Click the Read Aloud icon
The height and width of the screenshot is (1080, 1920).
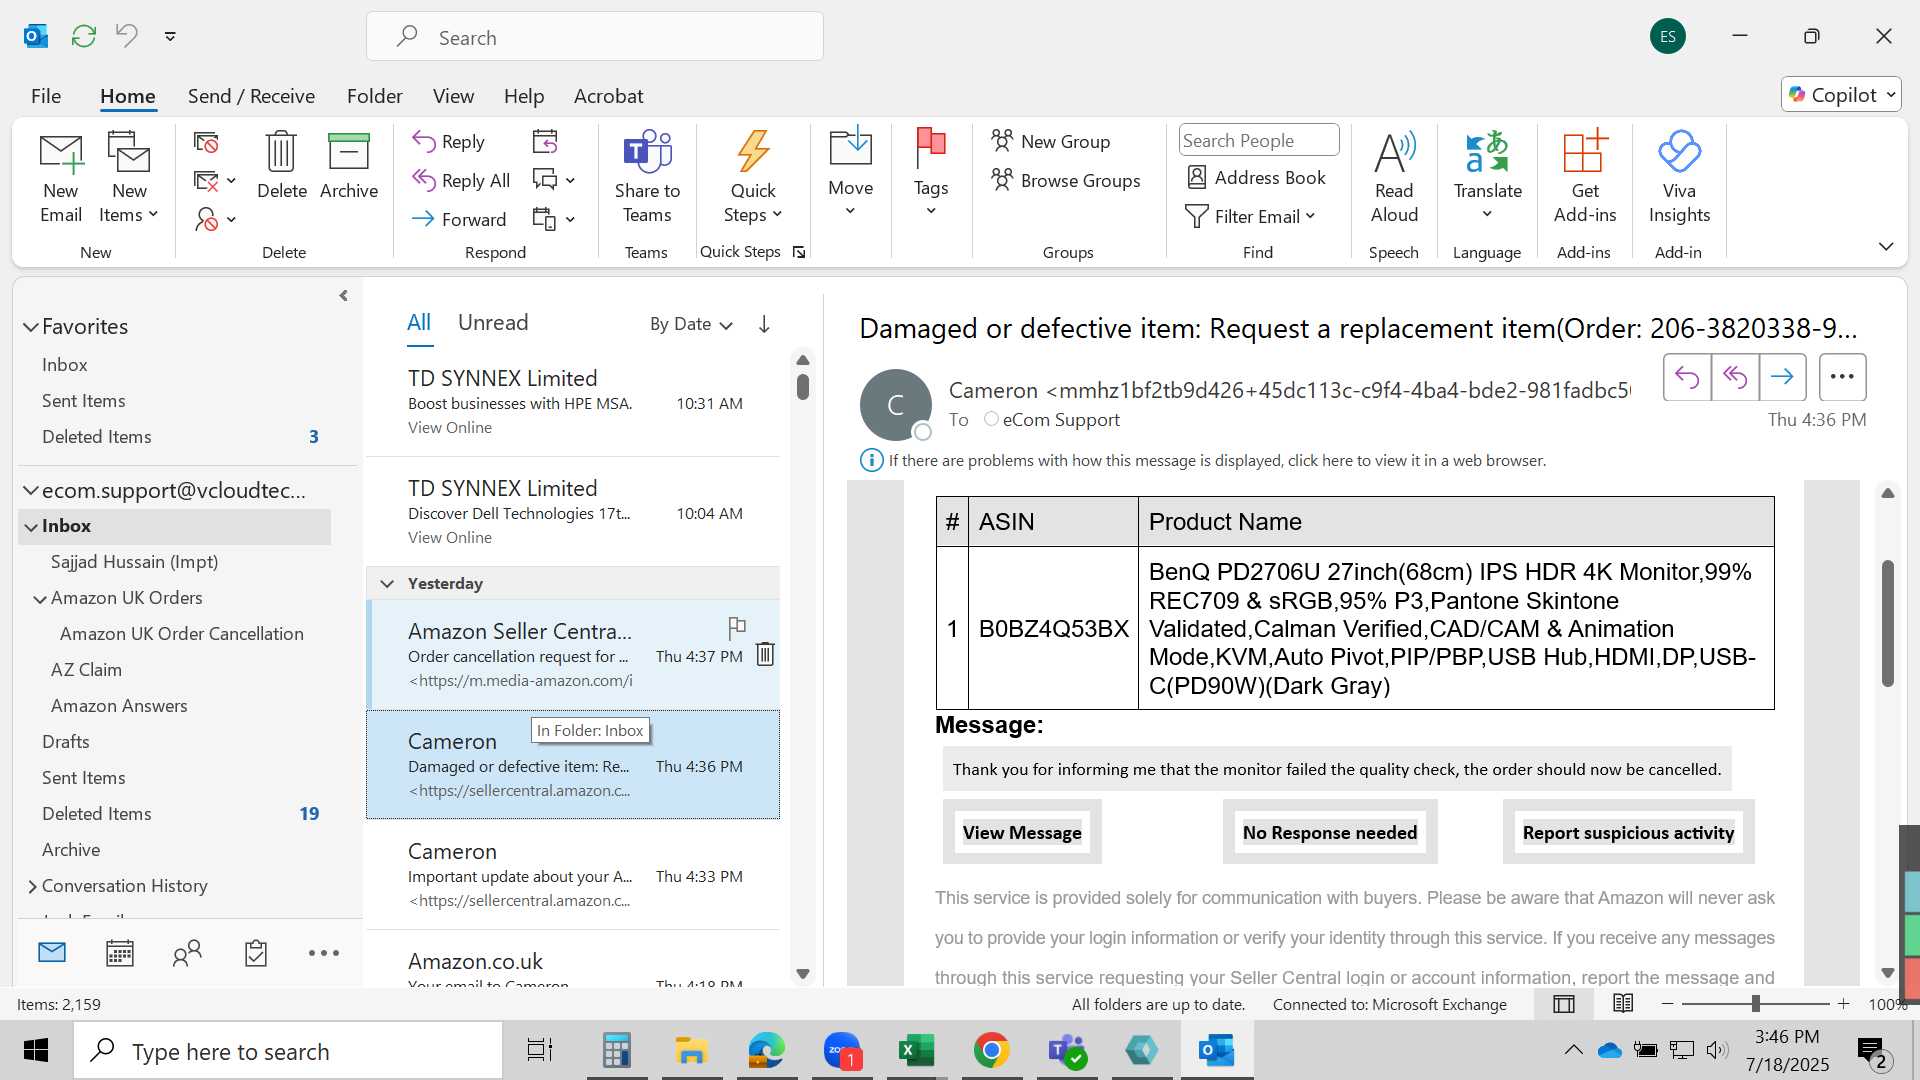[1394, 152]
